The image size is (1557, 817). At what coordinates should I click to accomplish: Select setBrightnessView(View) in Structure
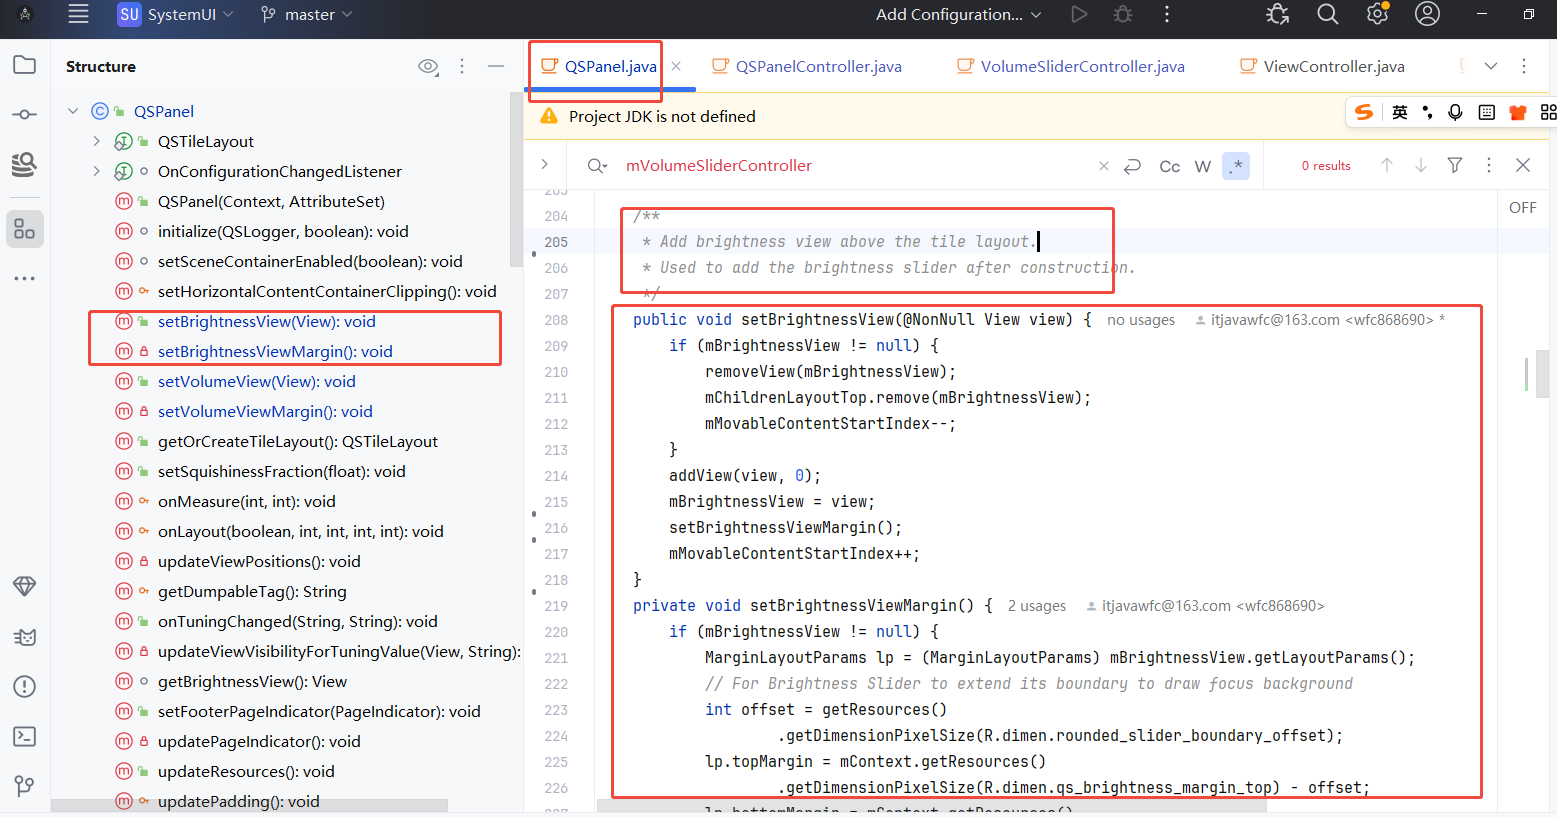coord(267,321)
